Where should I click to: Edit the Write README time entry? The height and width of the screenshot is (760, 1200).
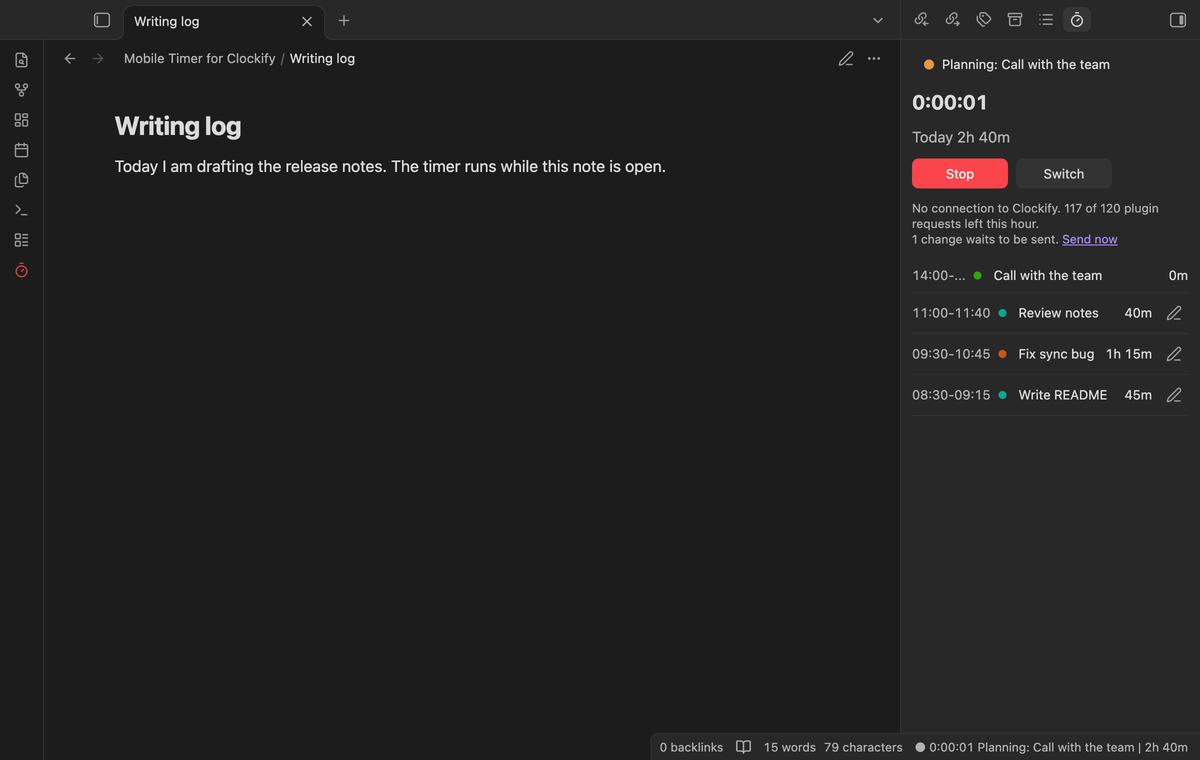[x=1174, y=395]
